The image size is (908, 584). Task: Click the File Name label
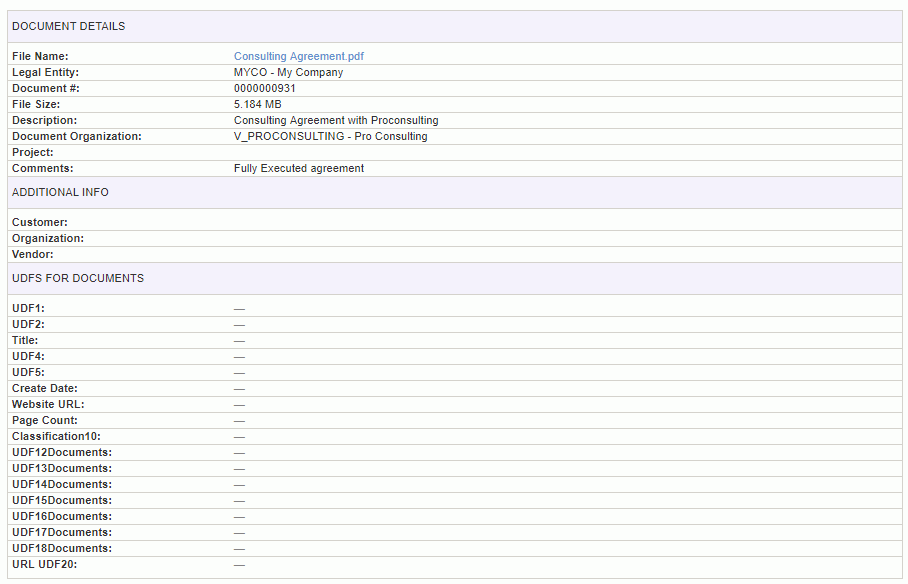tap(40, 56)
